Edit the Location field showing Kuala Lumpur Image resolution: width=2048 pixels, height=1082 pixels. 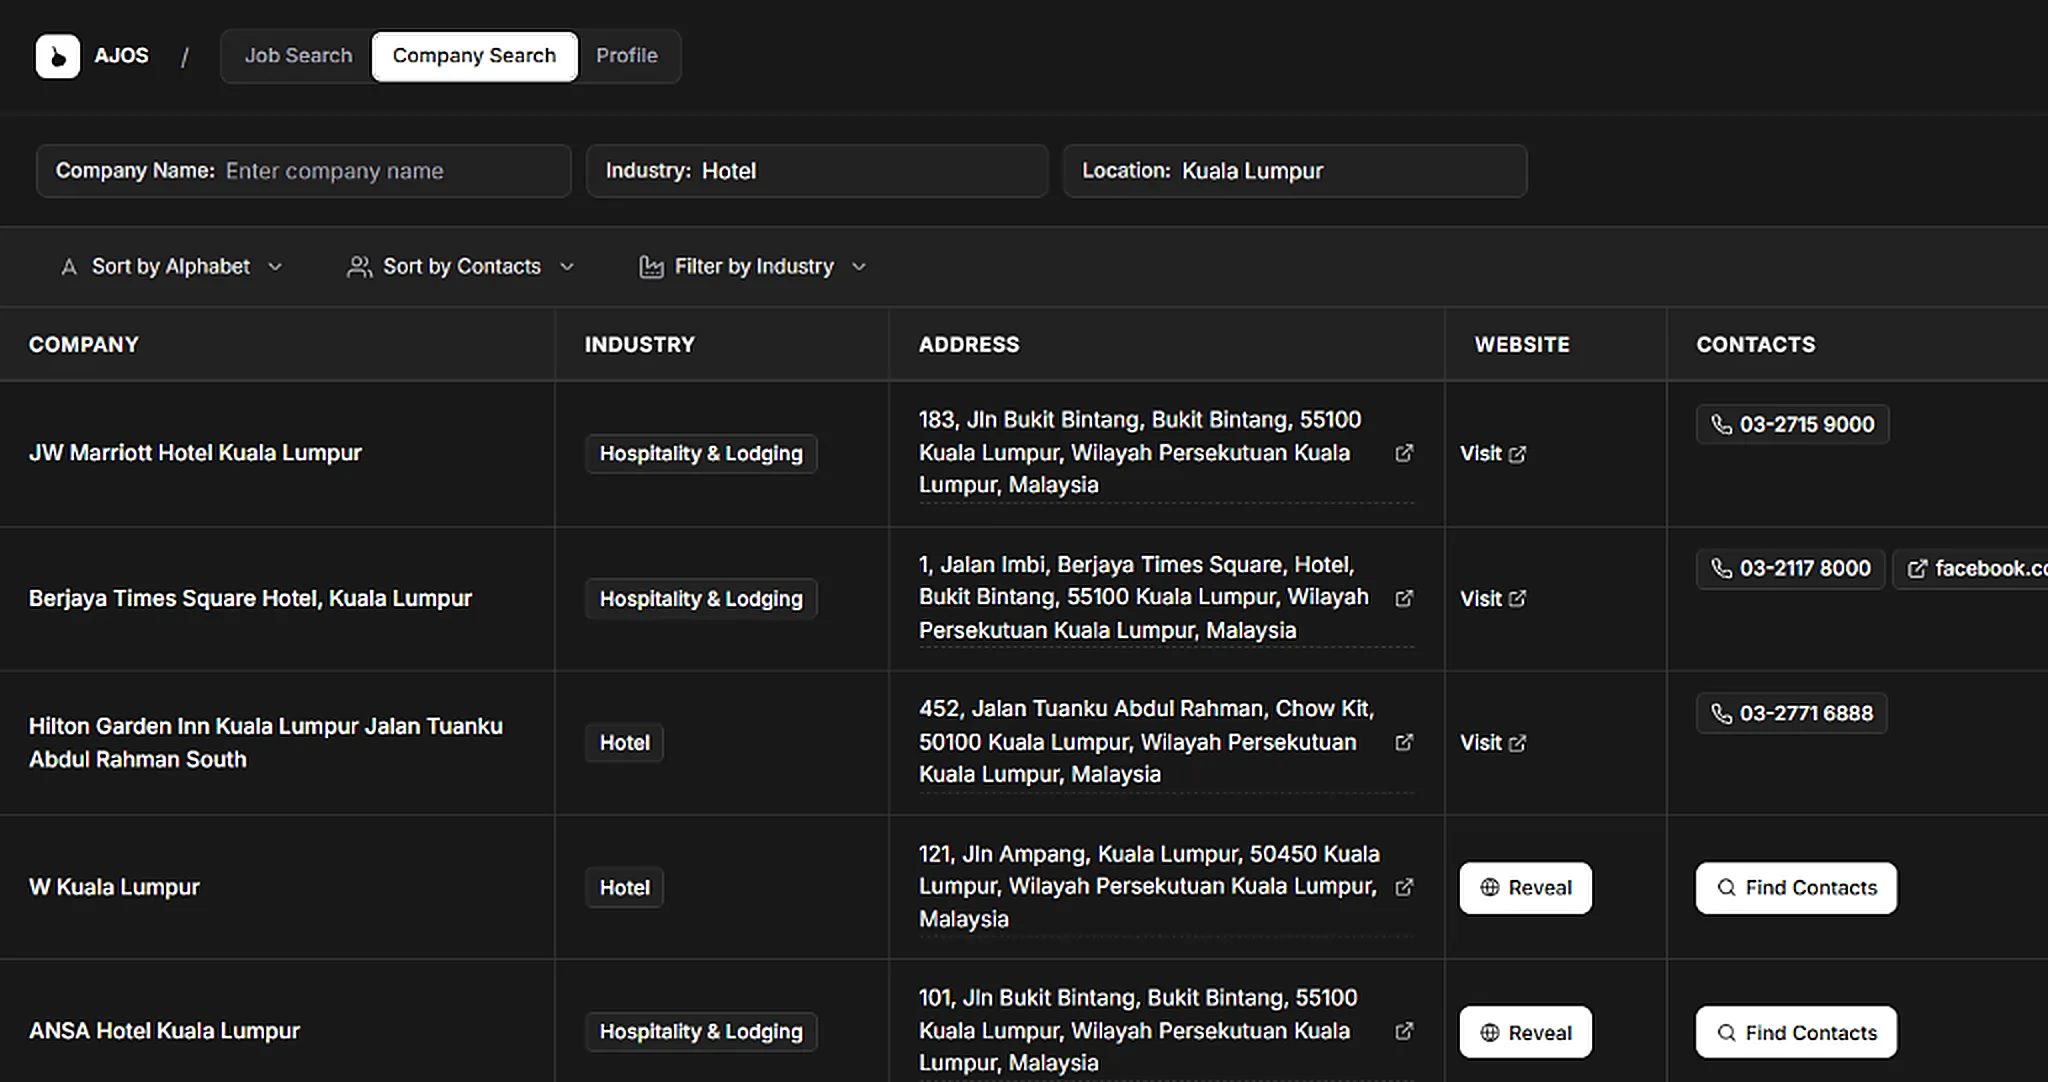1295,171
